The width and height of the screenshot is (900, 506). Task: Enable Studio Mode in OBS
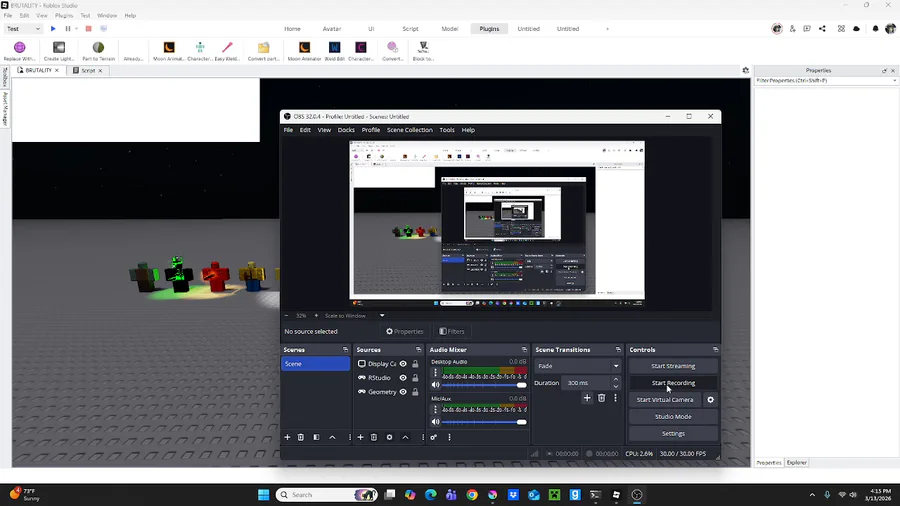point(673,417)
